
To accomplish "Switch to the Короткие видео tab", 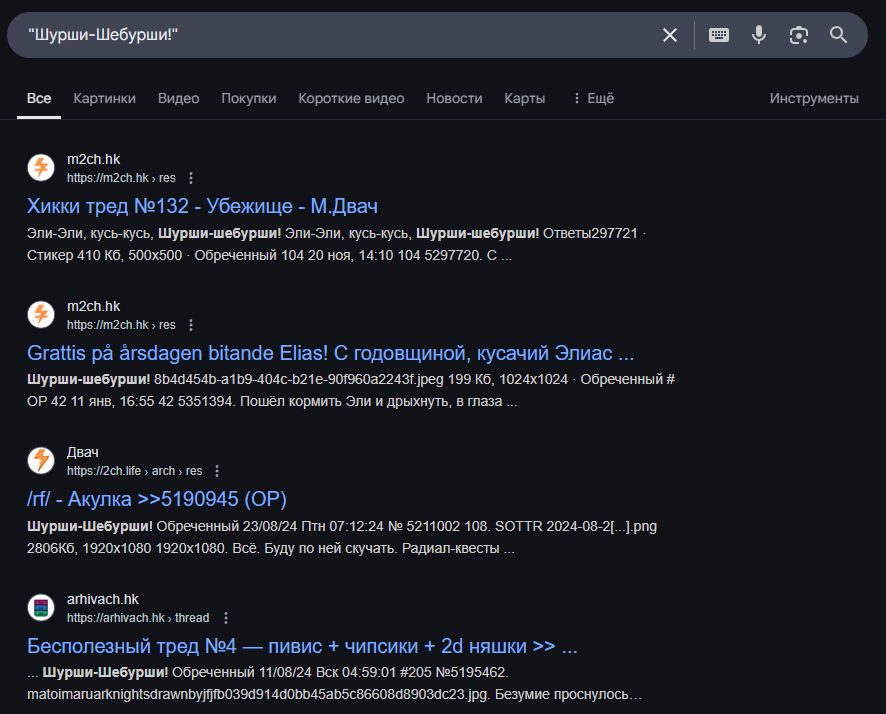I will [x=351, y=98].
